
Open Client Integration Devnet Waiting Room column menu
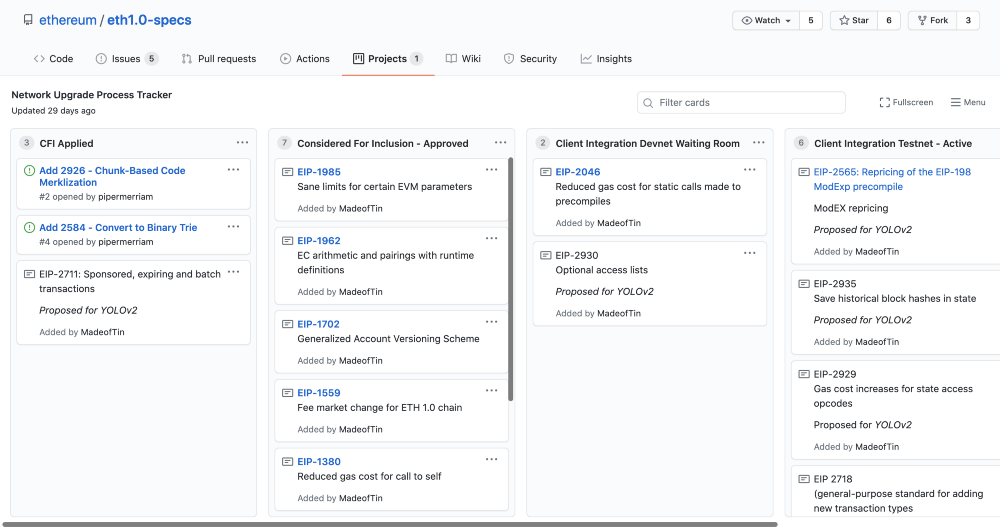758,143
